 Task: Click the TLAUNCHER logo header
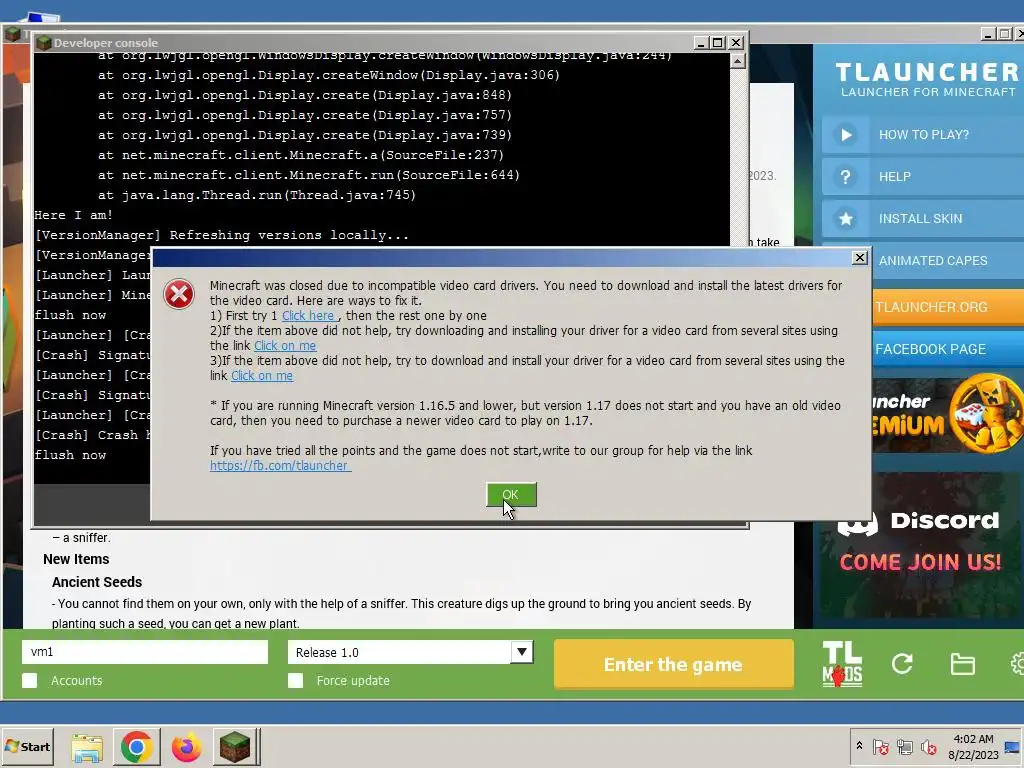pos(926,79)
